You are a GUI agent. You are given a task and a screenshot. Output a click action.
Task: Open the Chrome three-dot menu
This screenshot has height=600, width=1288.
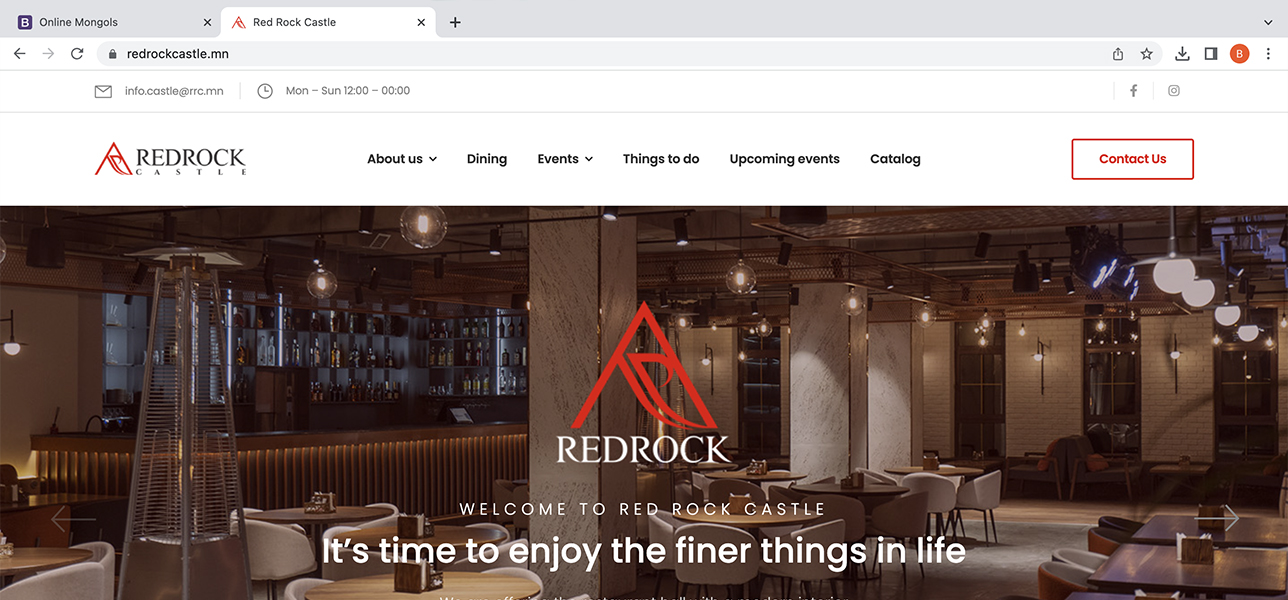[1269, 54]
